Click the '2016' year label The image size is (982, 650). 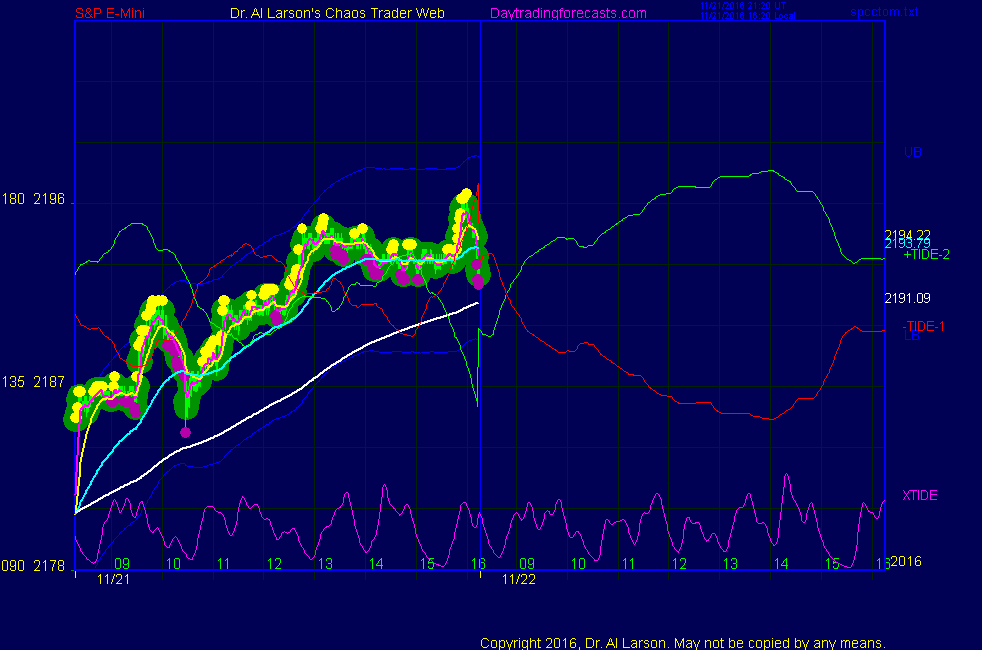(x=906, y=561)
